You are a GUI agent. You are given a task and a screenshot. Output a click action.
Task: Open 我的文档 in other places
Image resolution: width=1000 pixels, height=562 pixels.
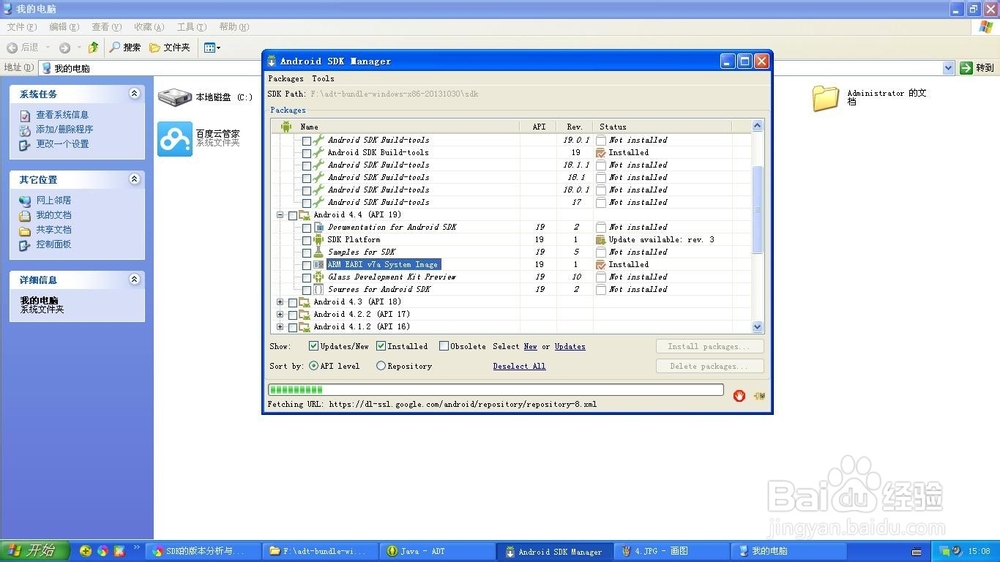point(54,215)
